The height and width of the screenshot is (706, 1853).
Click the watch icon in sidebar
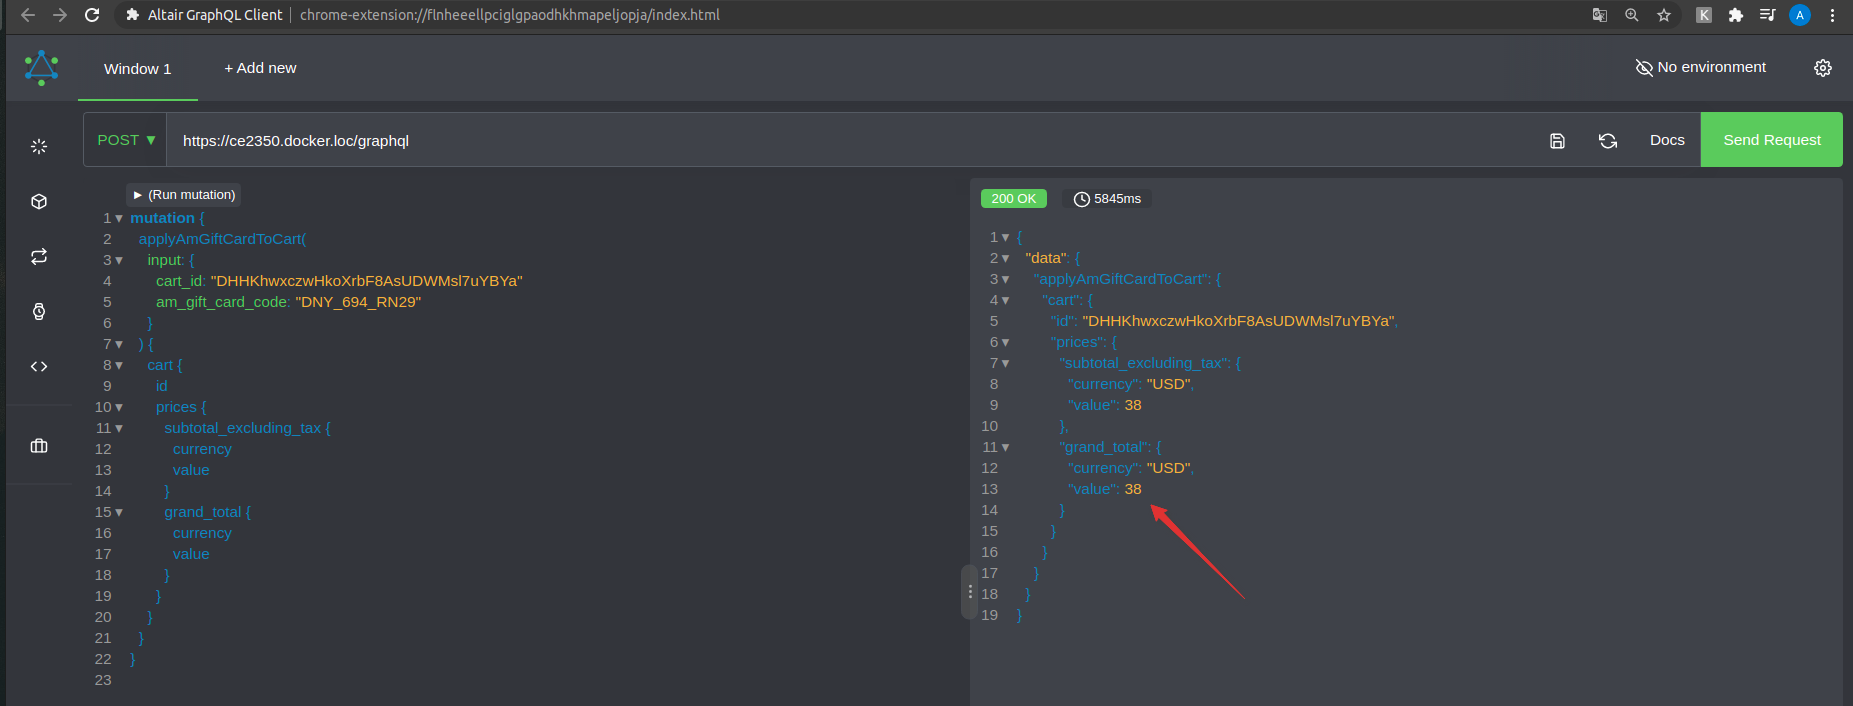click(x=39, y=312)
